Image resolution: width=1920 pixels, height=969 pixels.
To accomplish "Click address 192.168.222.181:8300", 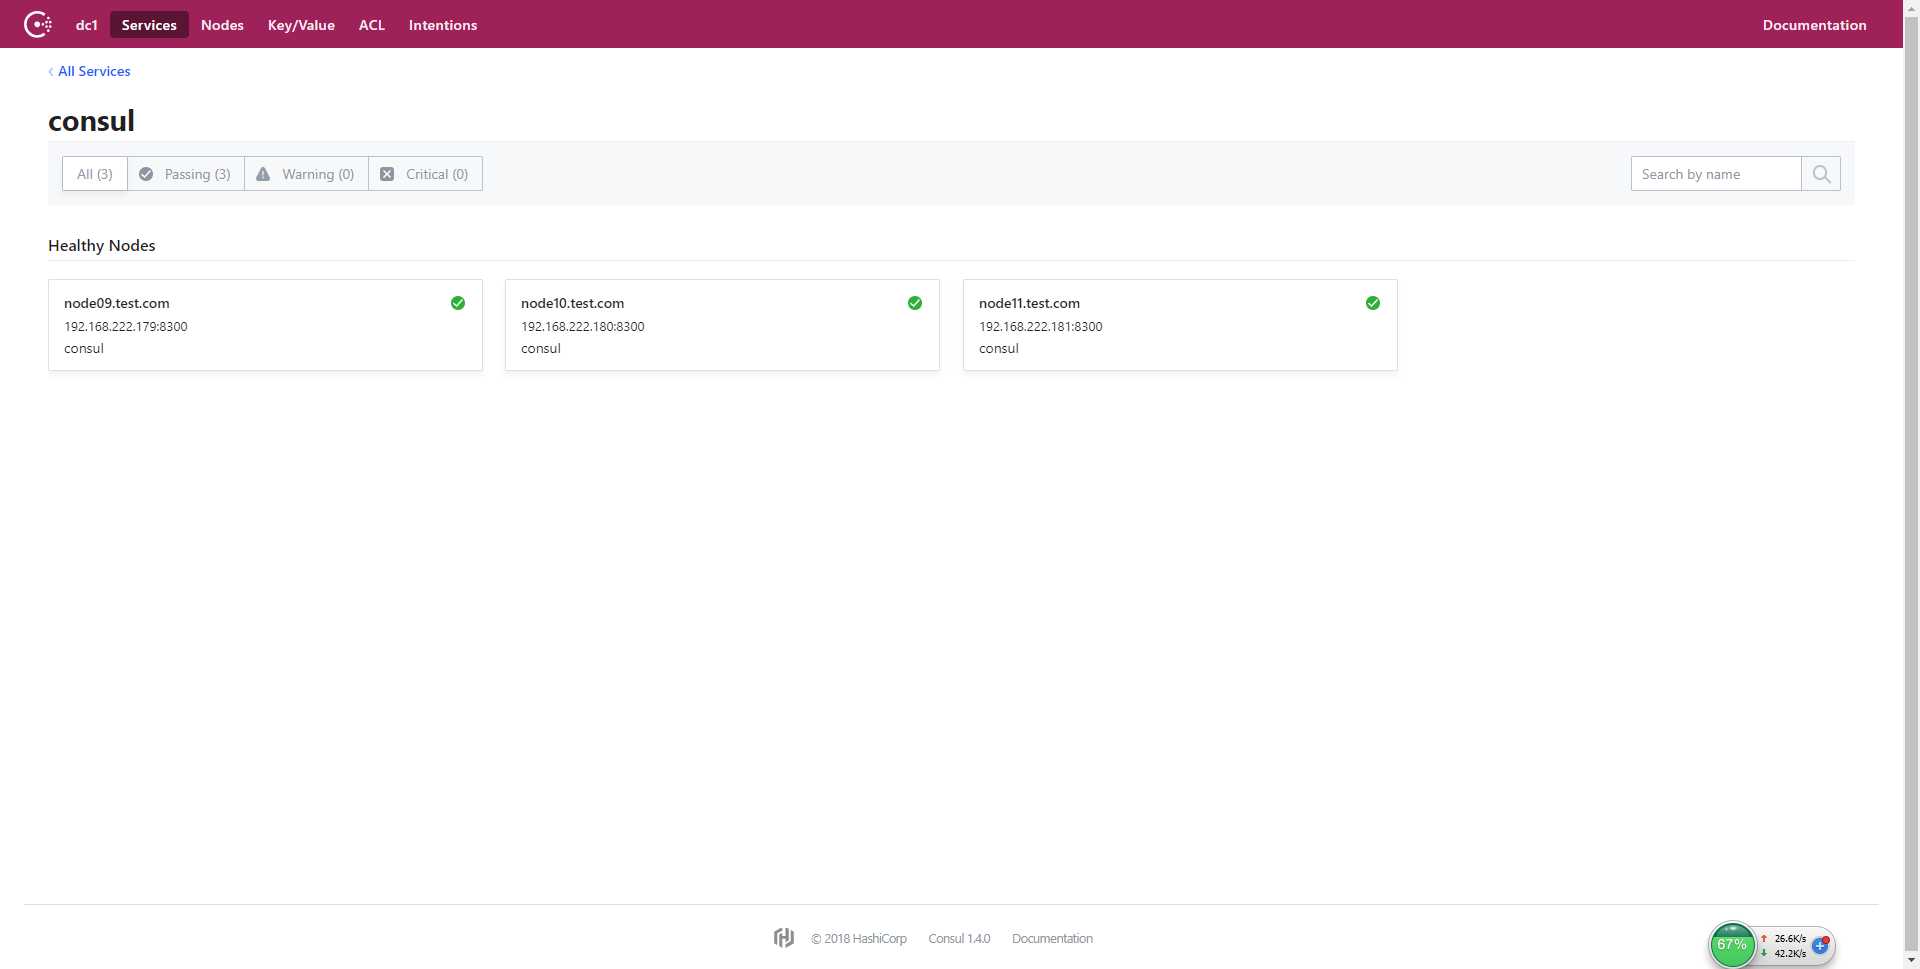I will pos(1041,327).
